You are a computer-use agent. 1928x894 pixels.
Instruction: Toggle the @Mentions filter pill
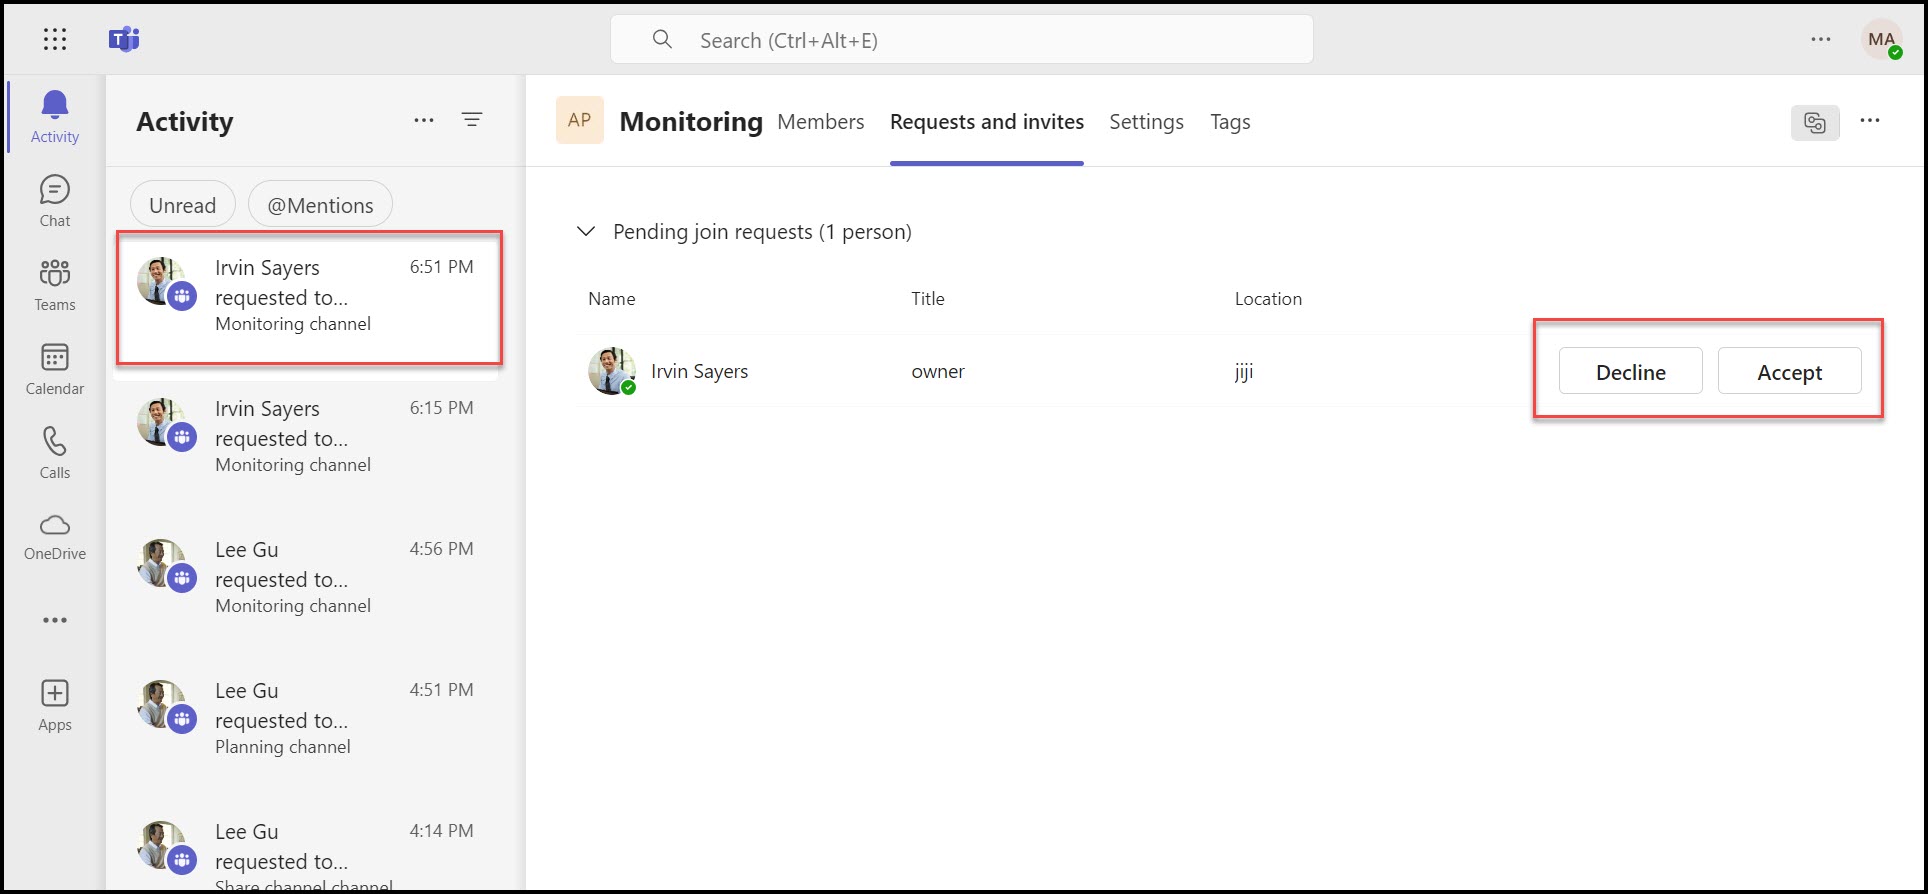click(x=320, y=205)
